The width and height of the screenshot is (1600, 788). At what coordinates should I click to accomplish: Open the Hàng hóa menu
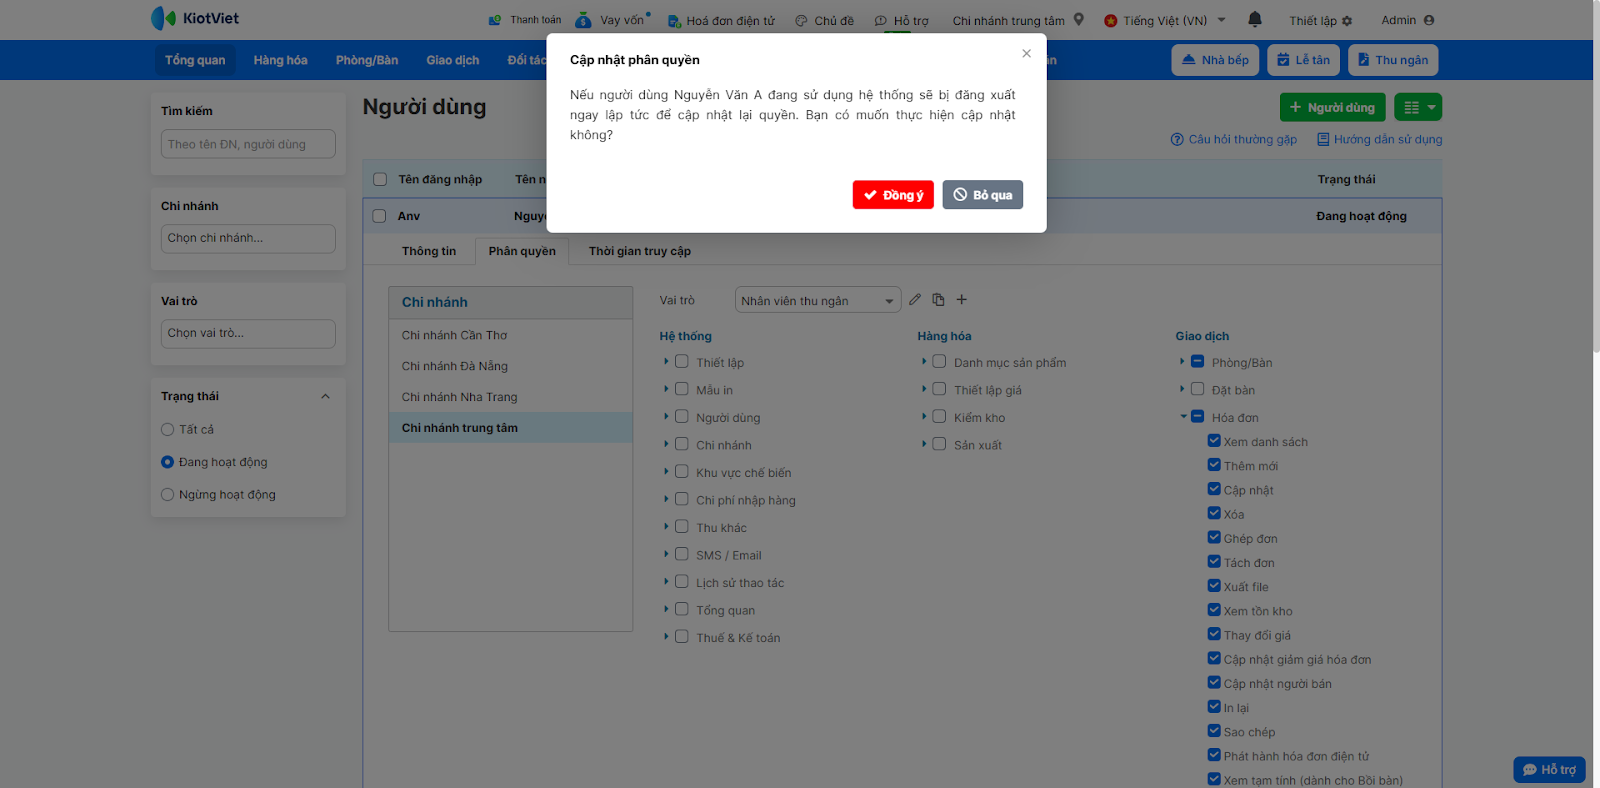pyautogui.click(x=281, y=60)
